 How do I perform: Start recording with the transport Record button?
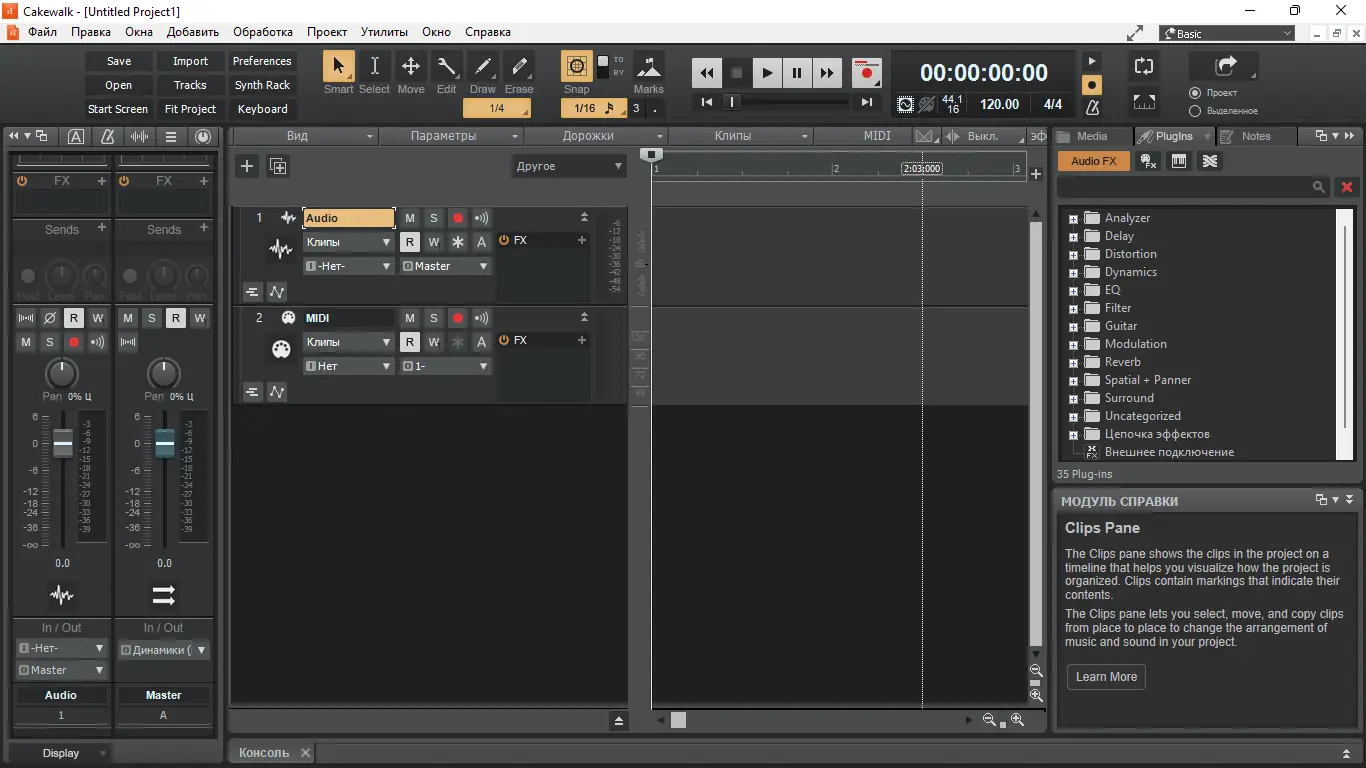click(867, 73)
